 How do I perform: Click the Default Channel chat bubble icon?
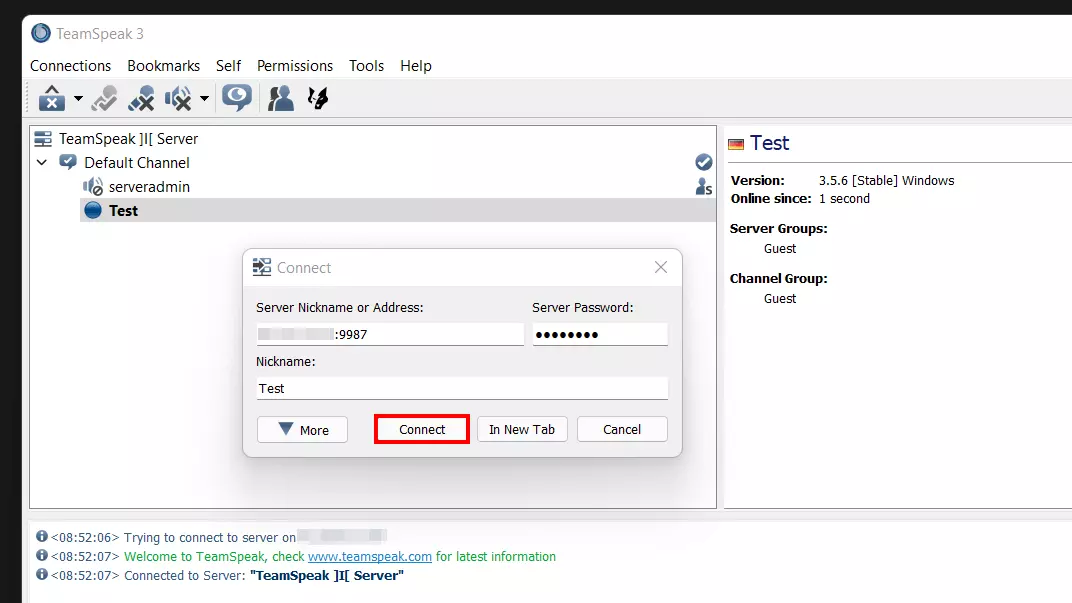coord(68,163)
